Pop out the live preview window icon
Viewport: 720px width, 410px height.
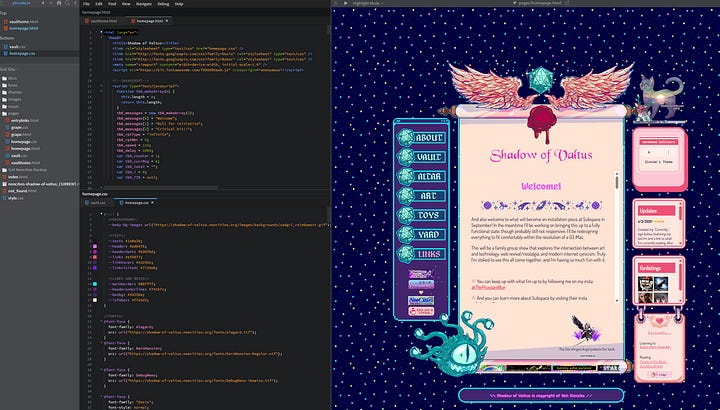click(x=567, y=3)
